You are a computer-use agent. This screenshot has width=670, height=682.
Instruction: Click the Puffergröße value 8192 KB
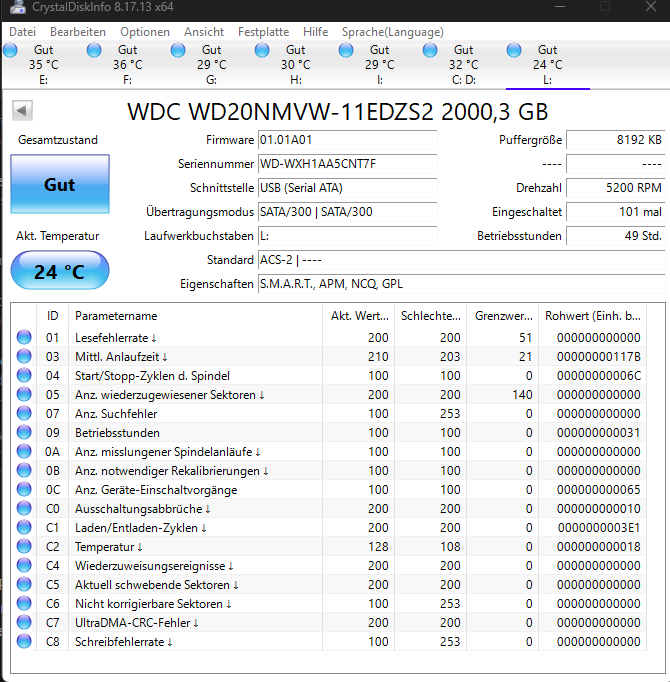[616, 140]
